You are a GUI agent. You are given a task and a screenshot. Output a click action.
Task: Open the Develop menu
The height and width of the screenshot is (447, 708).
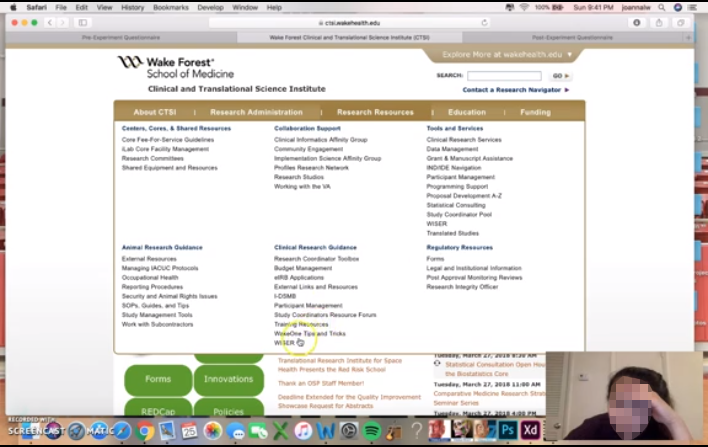[x=210, y=7]
